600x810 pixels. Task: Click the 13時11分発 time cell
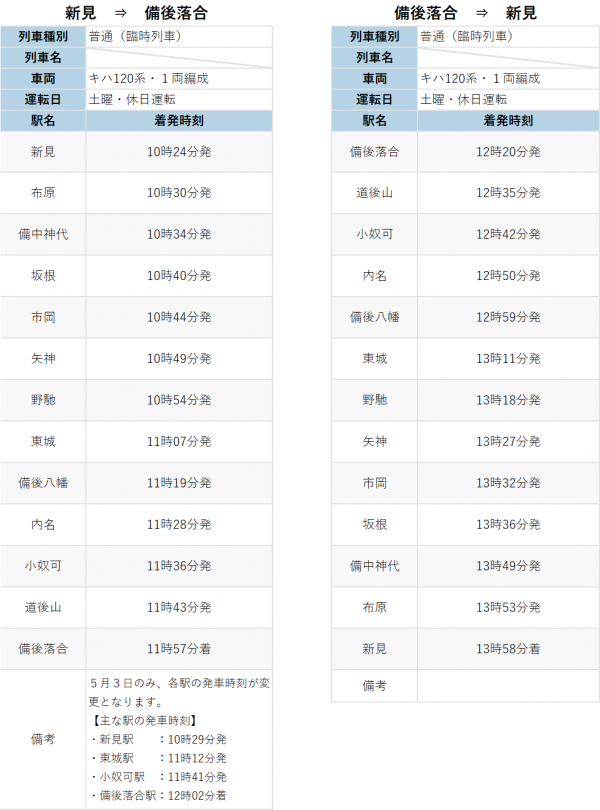tap(508, 359)
